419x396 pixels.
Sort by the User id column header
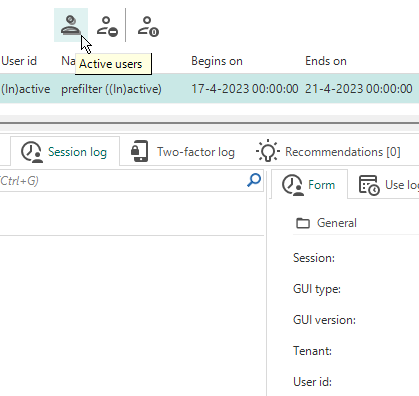click(19, 61)
